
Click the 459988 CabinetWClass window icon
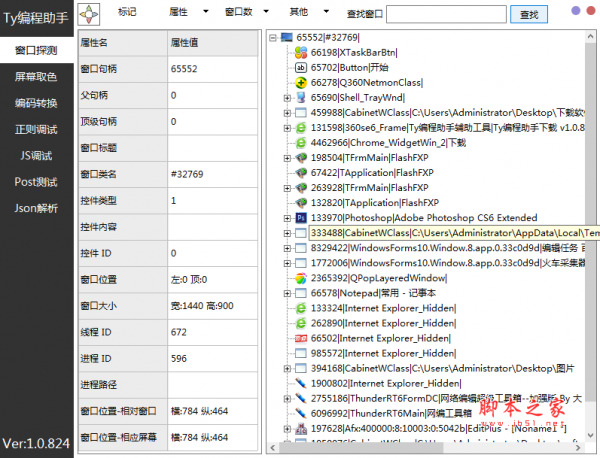point(301,113)
